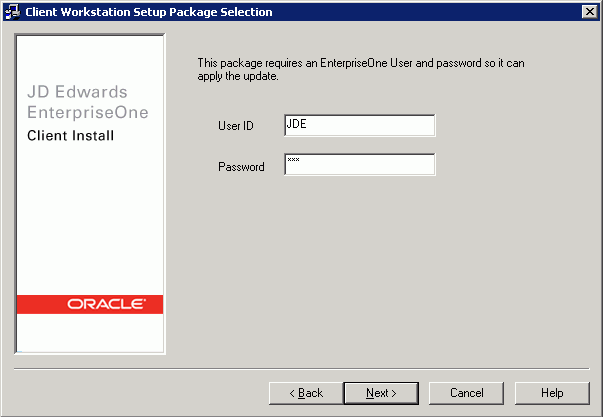The width and height of the screenshot is (603, 417).
Task: Click the blank white area above the JD Edwards heading
Action: click(x=90, y=59)
